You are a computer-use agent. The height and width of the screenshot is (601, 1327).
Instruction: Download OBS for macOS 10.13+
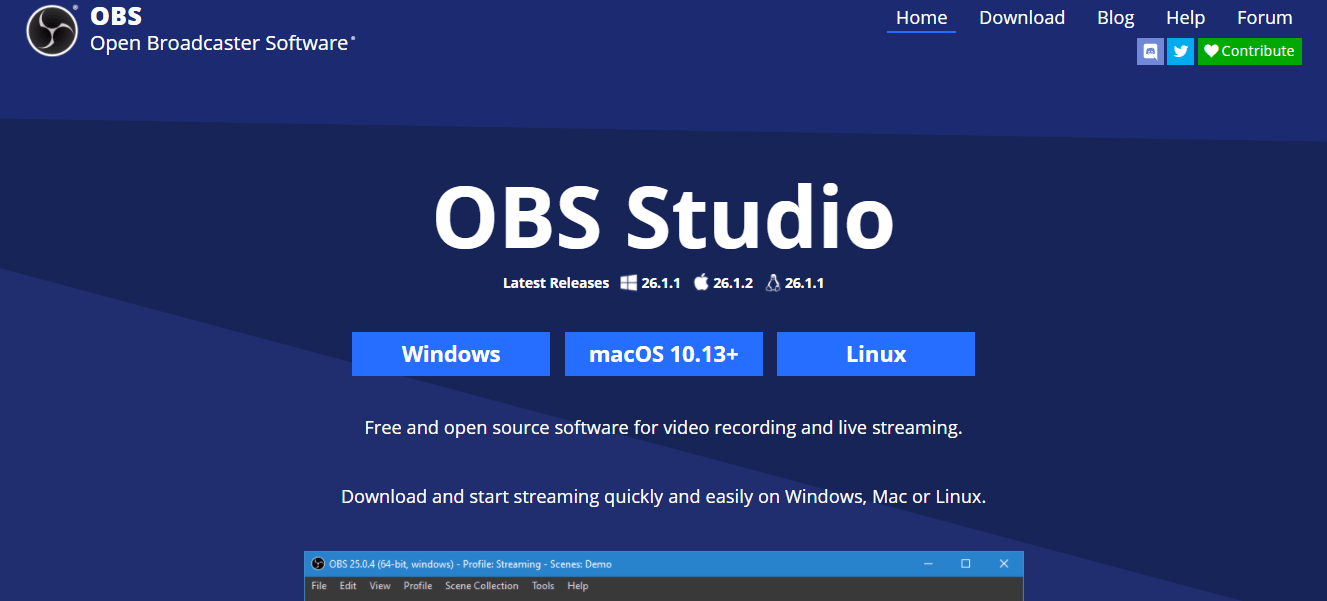pos(664,354)
